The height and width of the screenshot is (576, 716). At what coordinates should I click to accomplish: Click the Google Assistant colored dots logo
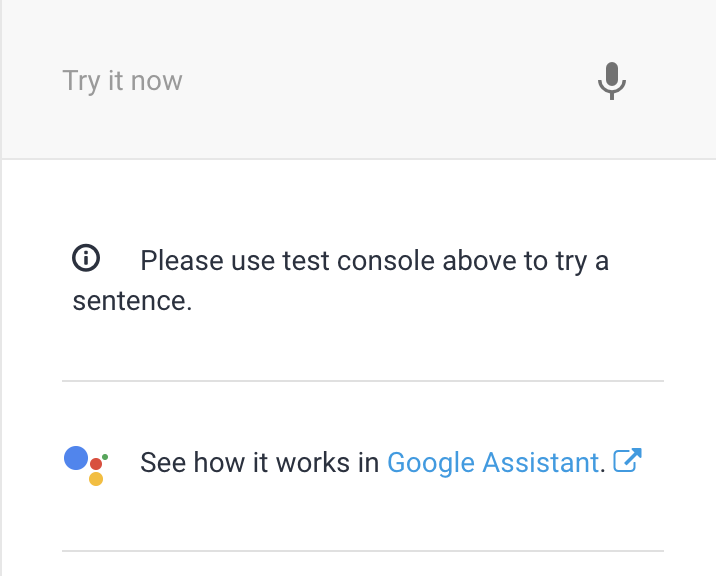[85, 464]
